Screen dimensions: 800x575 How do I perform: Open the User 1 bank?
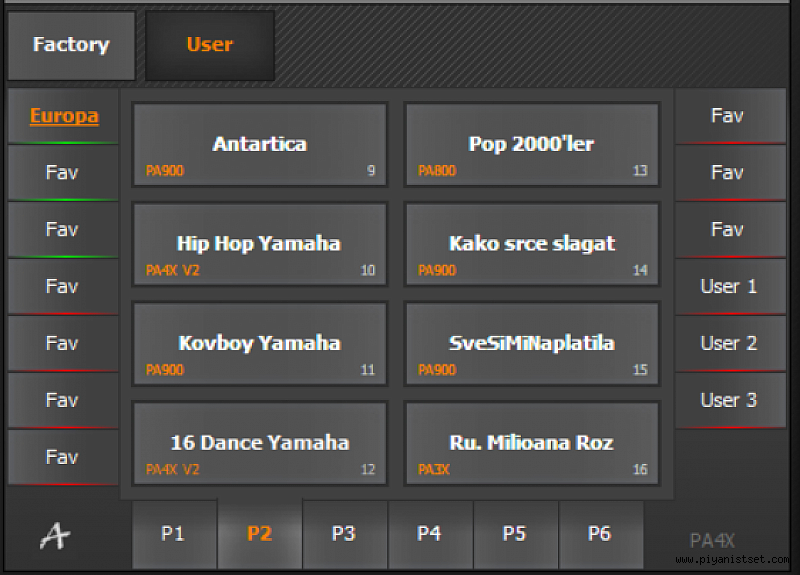(730, 286)
